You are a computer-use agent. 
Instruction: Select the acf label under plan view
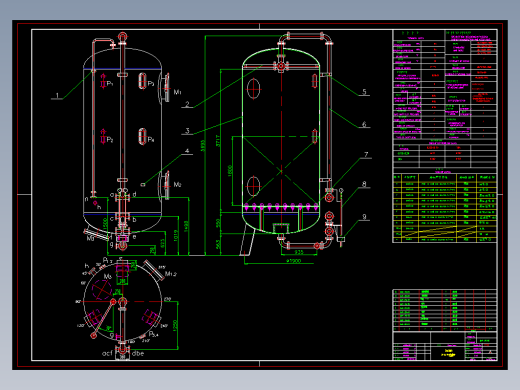(107, 353)
